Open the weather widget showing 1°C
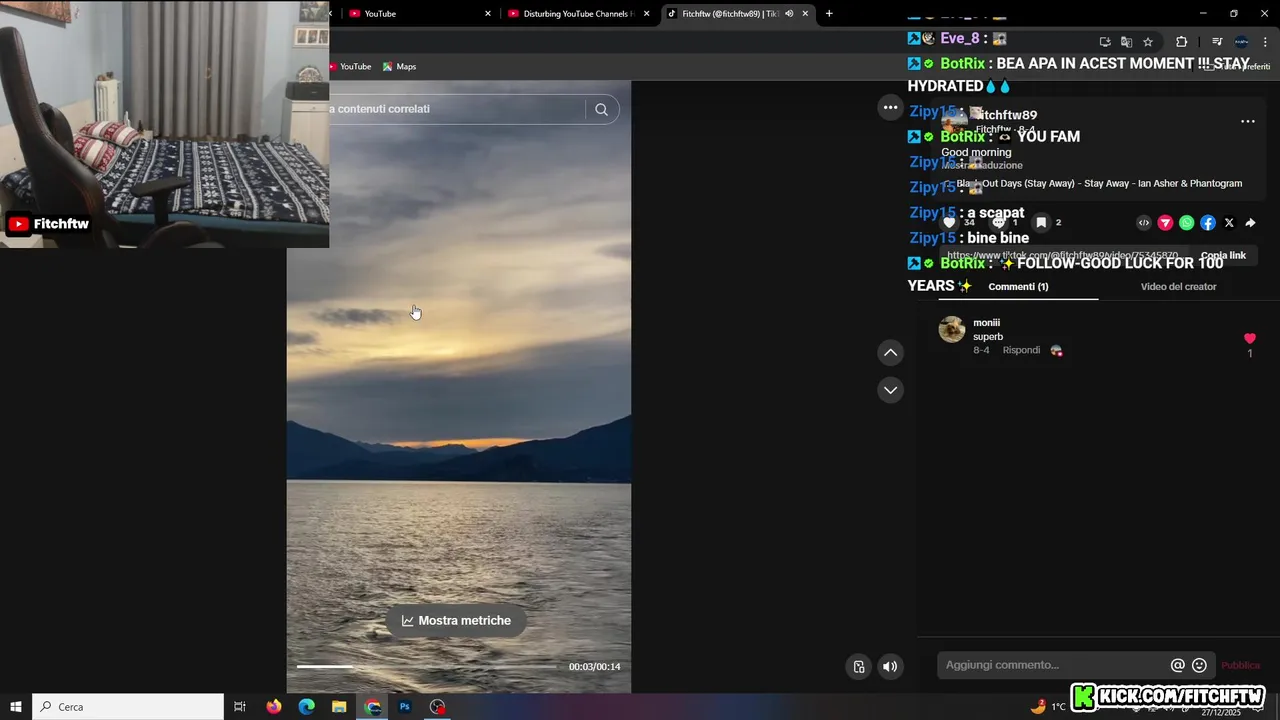 [1048, 707]
